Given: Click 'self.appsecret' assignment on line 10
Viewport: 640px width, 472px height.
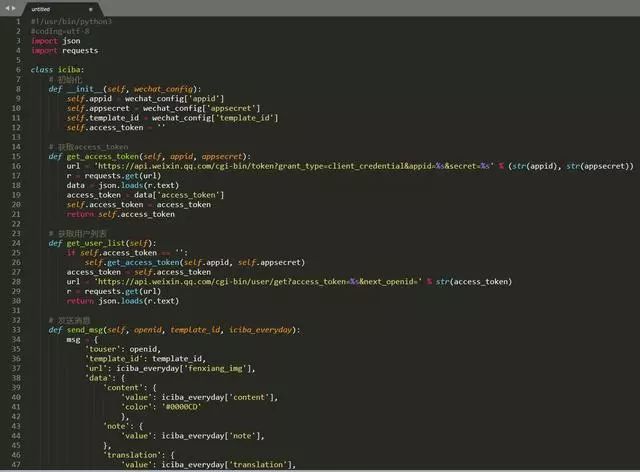Looking at the screenshot, I should coord(164,108).
